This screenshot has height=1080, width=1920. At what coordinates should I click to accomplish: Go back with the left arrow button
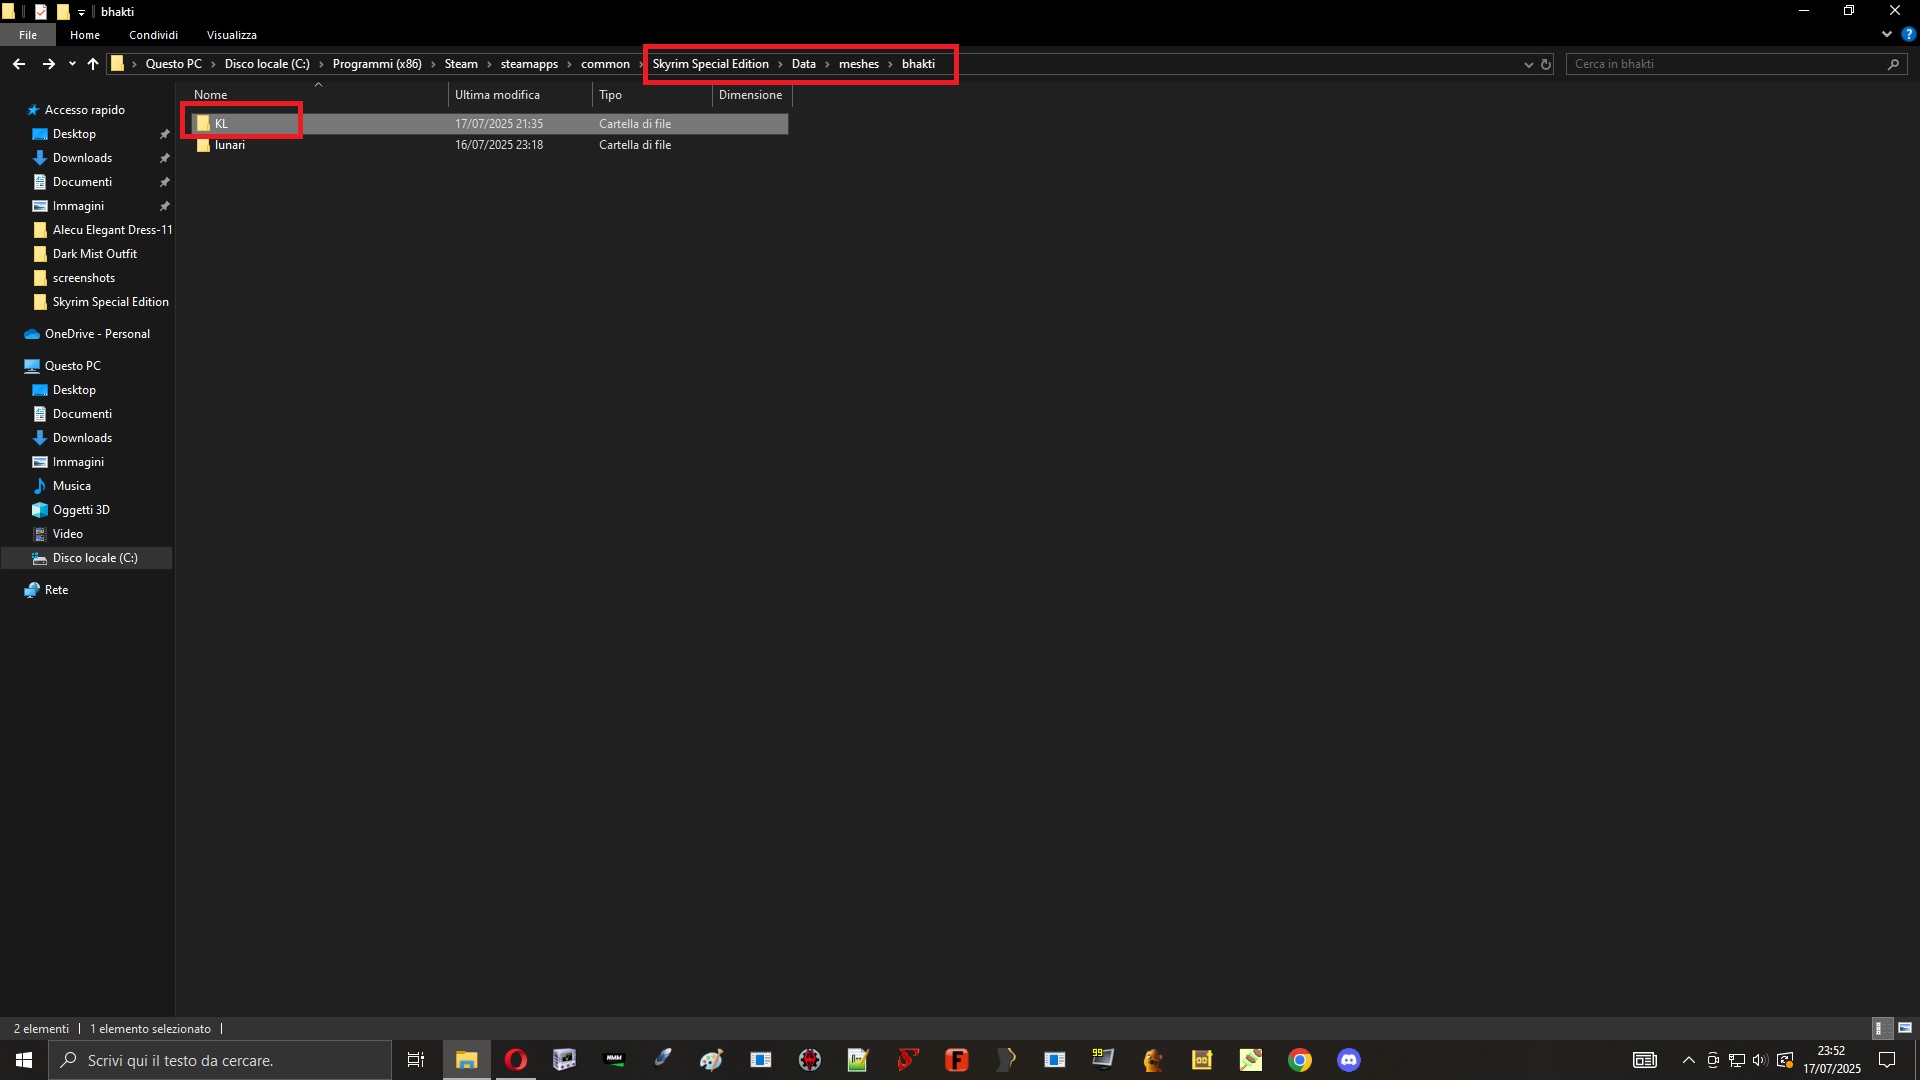(x=19, y=64)
